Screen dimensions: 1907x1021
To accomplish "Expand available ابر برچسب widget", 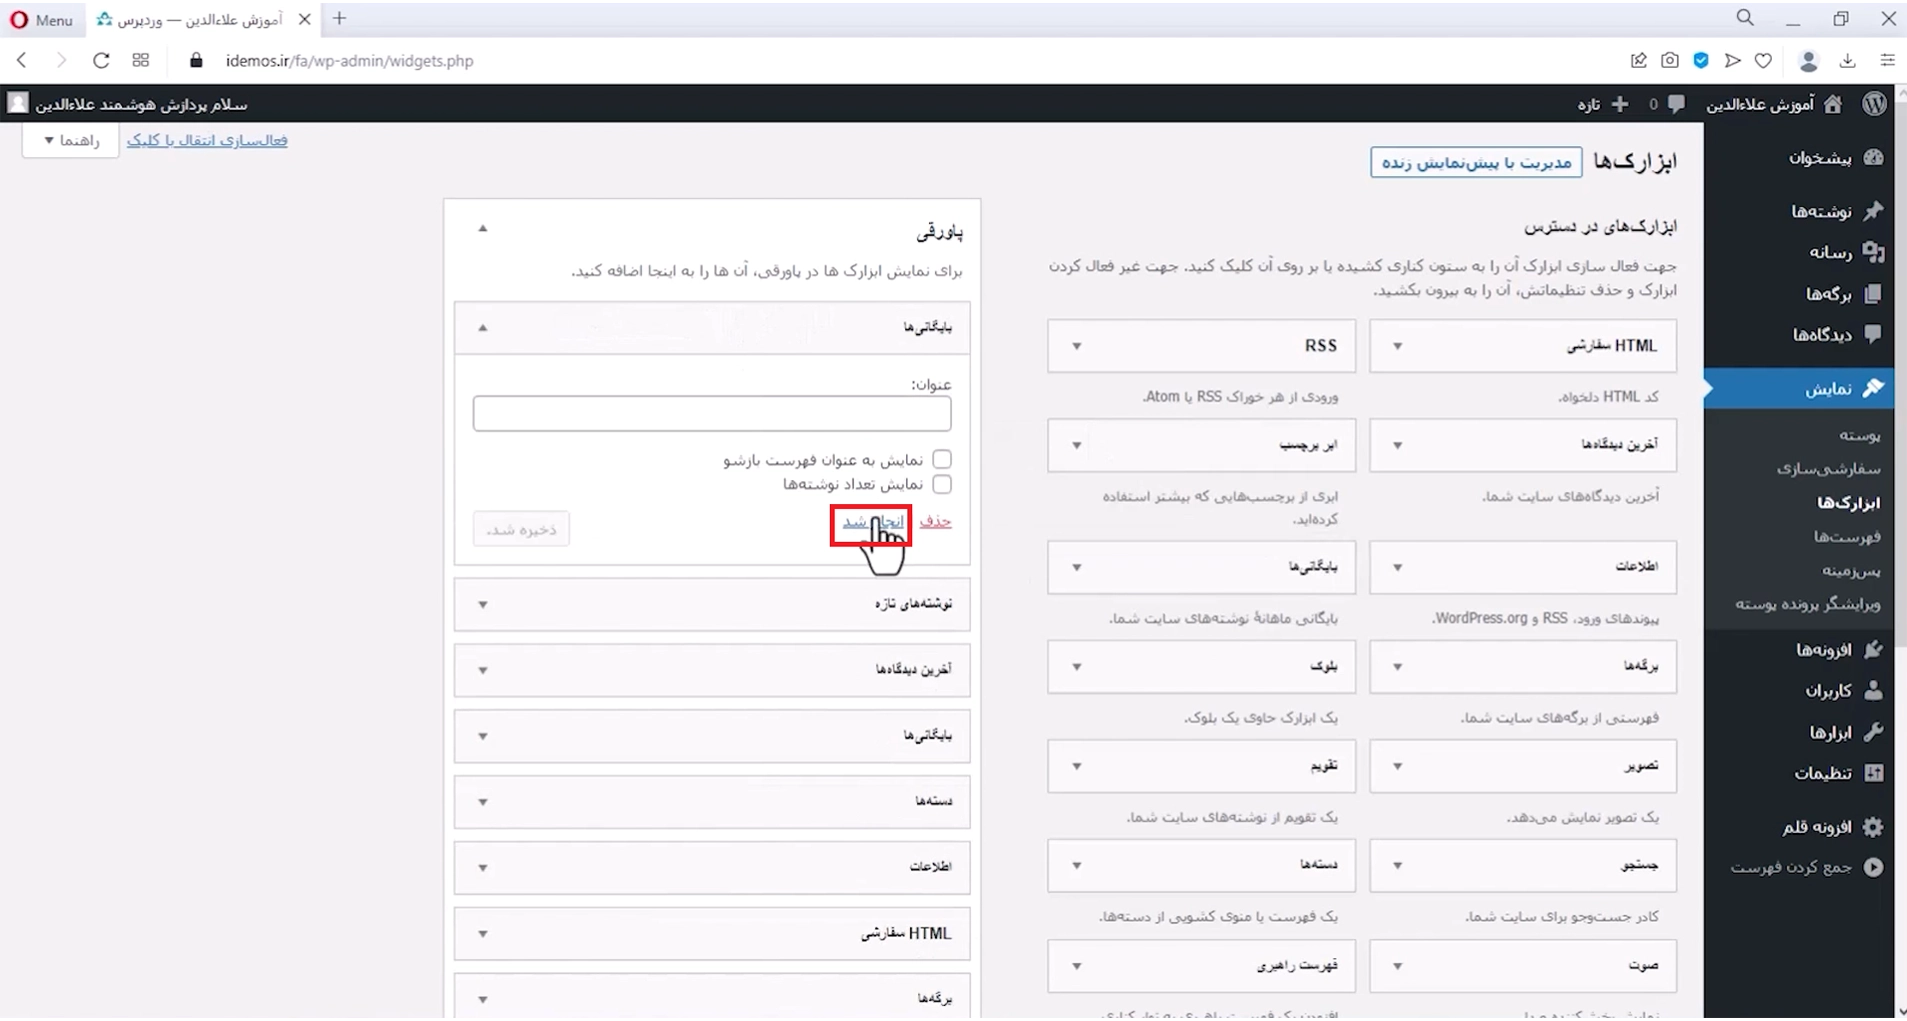I will 1077,445.
